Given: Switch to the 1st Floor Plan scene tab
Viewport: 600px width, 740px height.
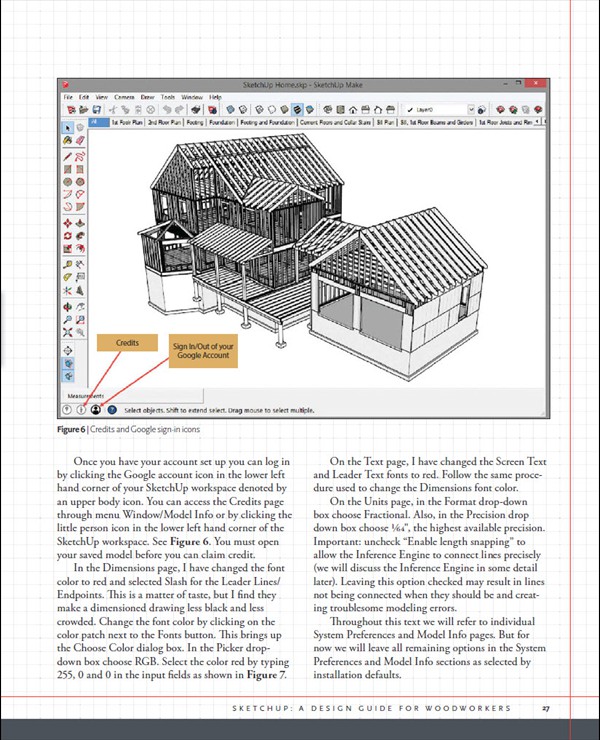Looking at the screenshot, I should (127, 122).
